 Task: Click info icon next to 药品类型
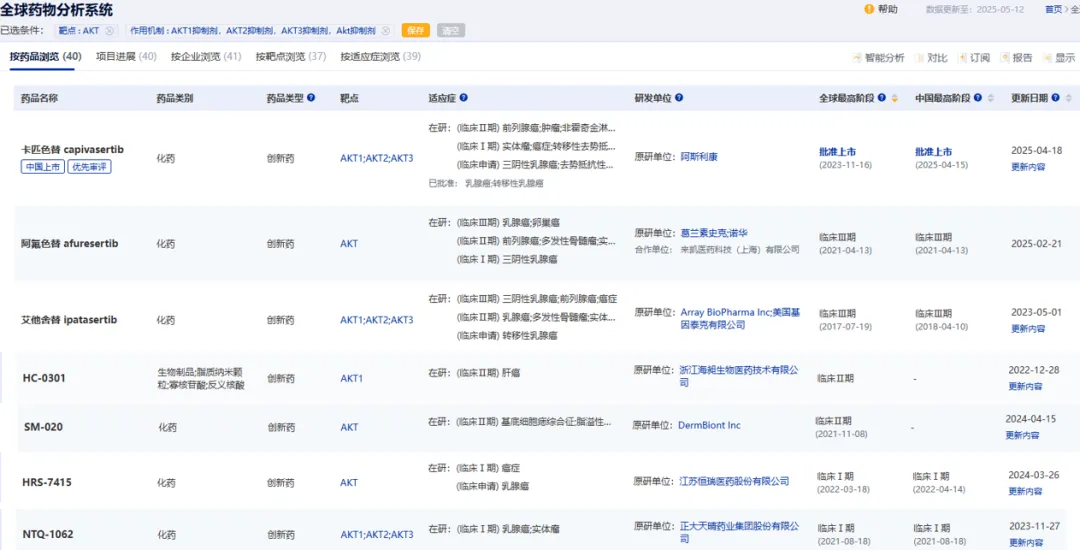tap(311, 98)
